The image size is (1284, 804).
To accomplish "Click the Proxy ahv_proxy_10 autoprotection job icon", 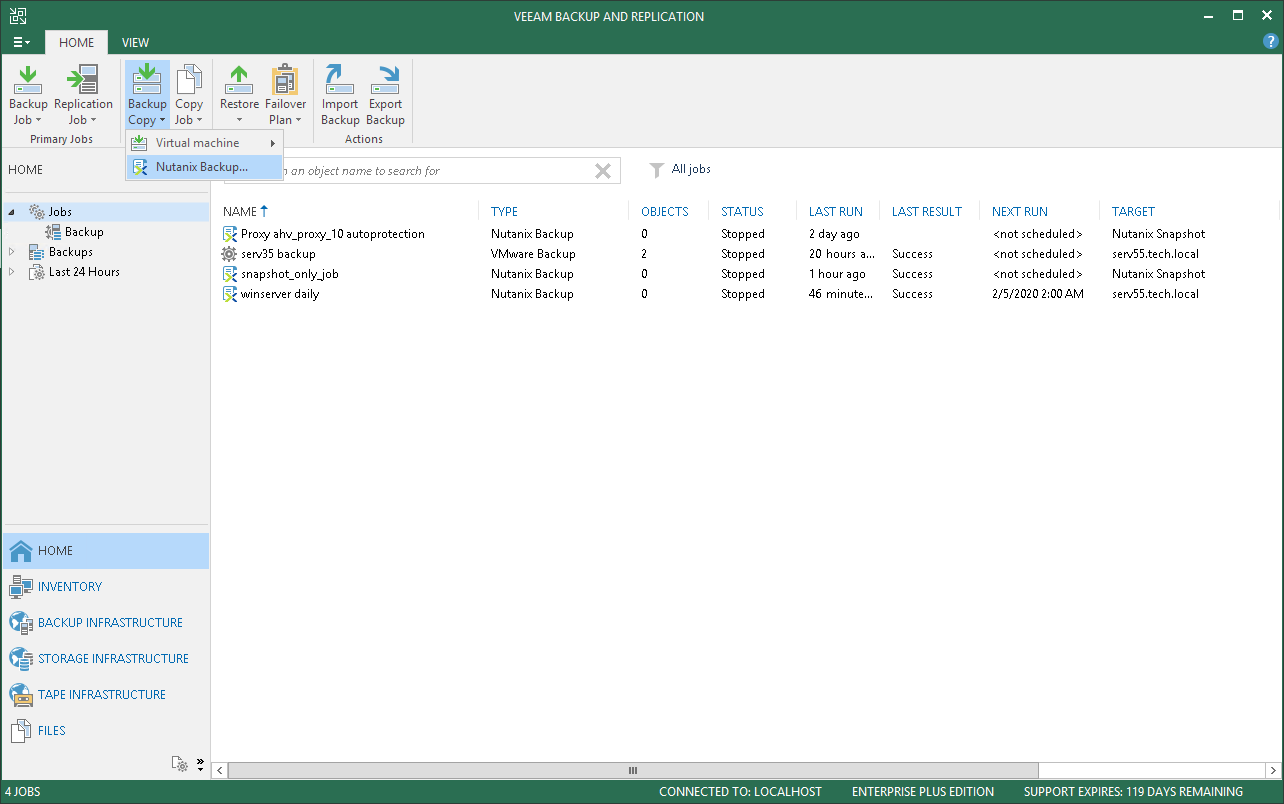I will point(230,234).
